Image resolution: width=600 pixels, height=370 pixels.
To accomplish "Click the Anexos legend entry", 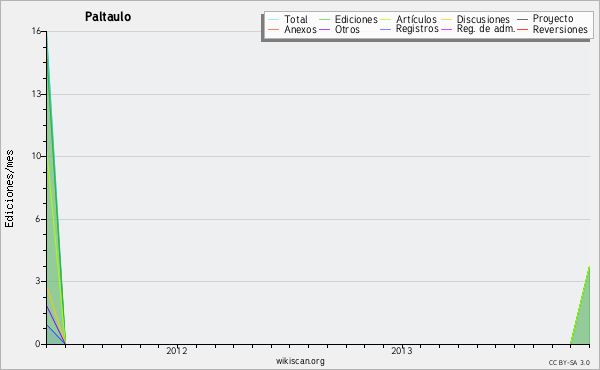I will point(292,29).
